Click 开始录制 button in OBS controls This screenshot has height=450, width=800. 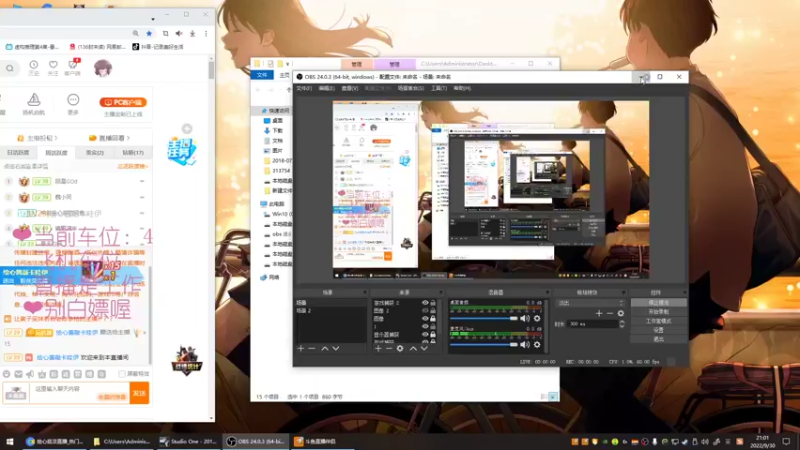click(659, 312)
